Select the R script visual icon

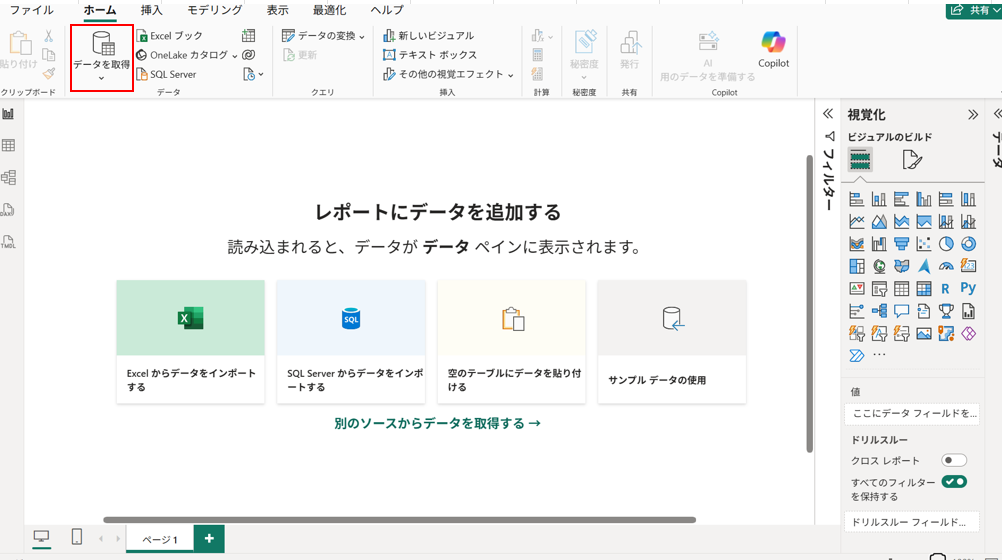(x=945, y=289)
